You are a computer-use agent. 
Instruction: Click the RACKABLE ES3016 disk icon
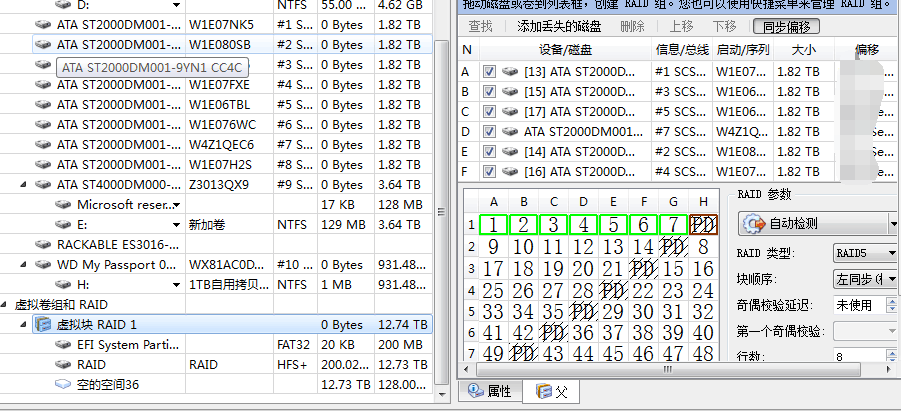(42, 244)
